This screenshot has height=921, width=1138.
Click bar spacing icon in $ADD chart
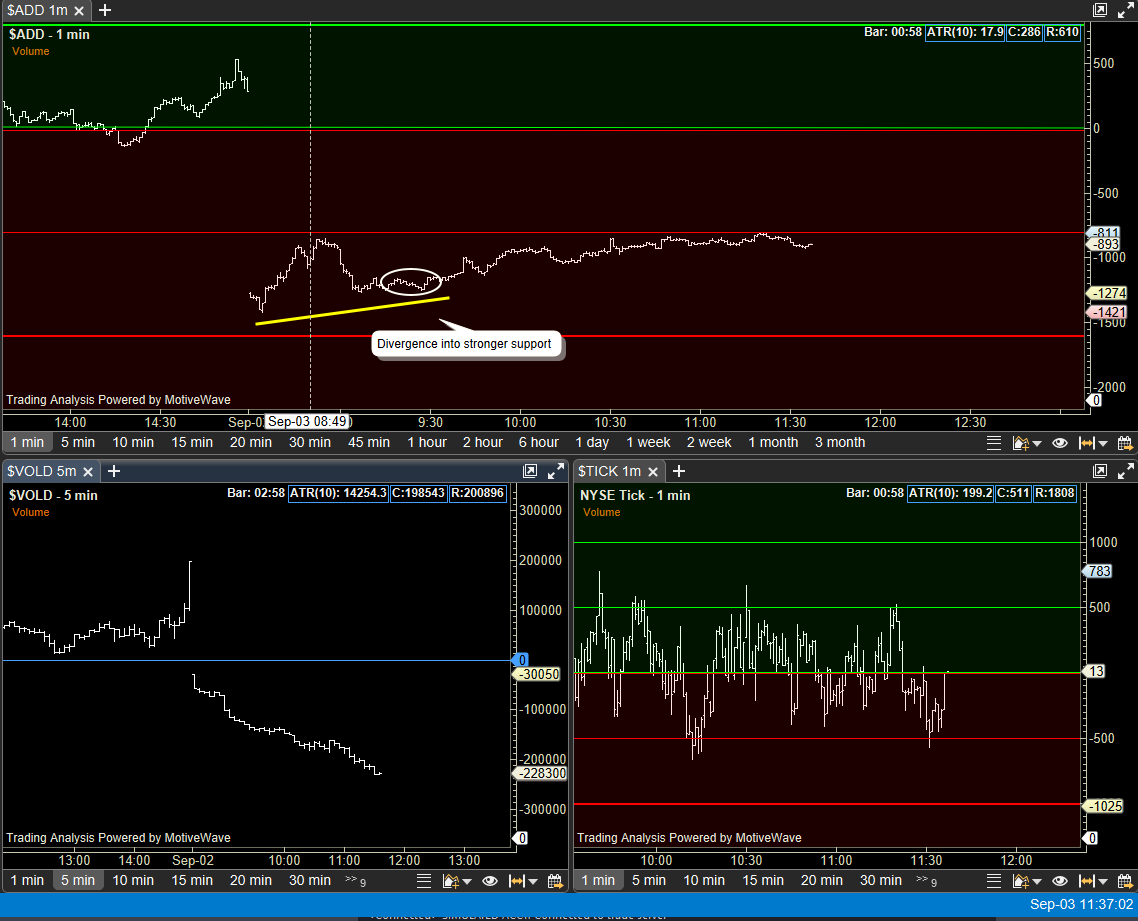(1086, 443)
